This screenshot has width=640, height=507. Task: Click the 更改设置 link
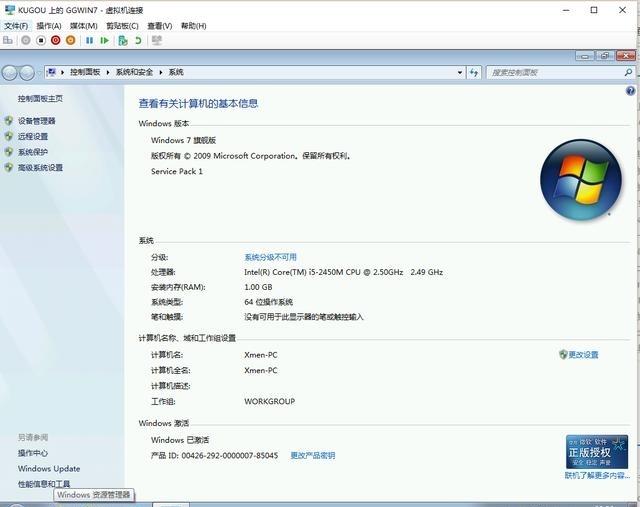(x=582, y=355)
